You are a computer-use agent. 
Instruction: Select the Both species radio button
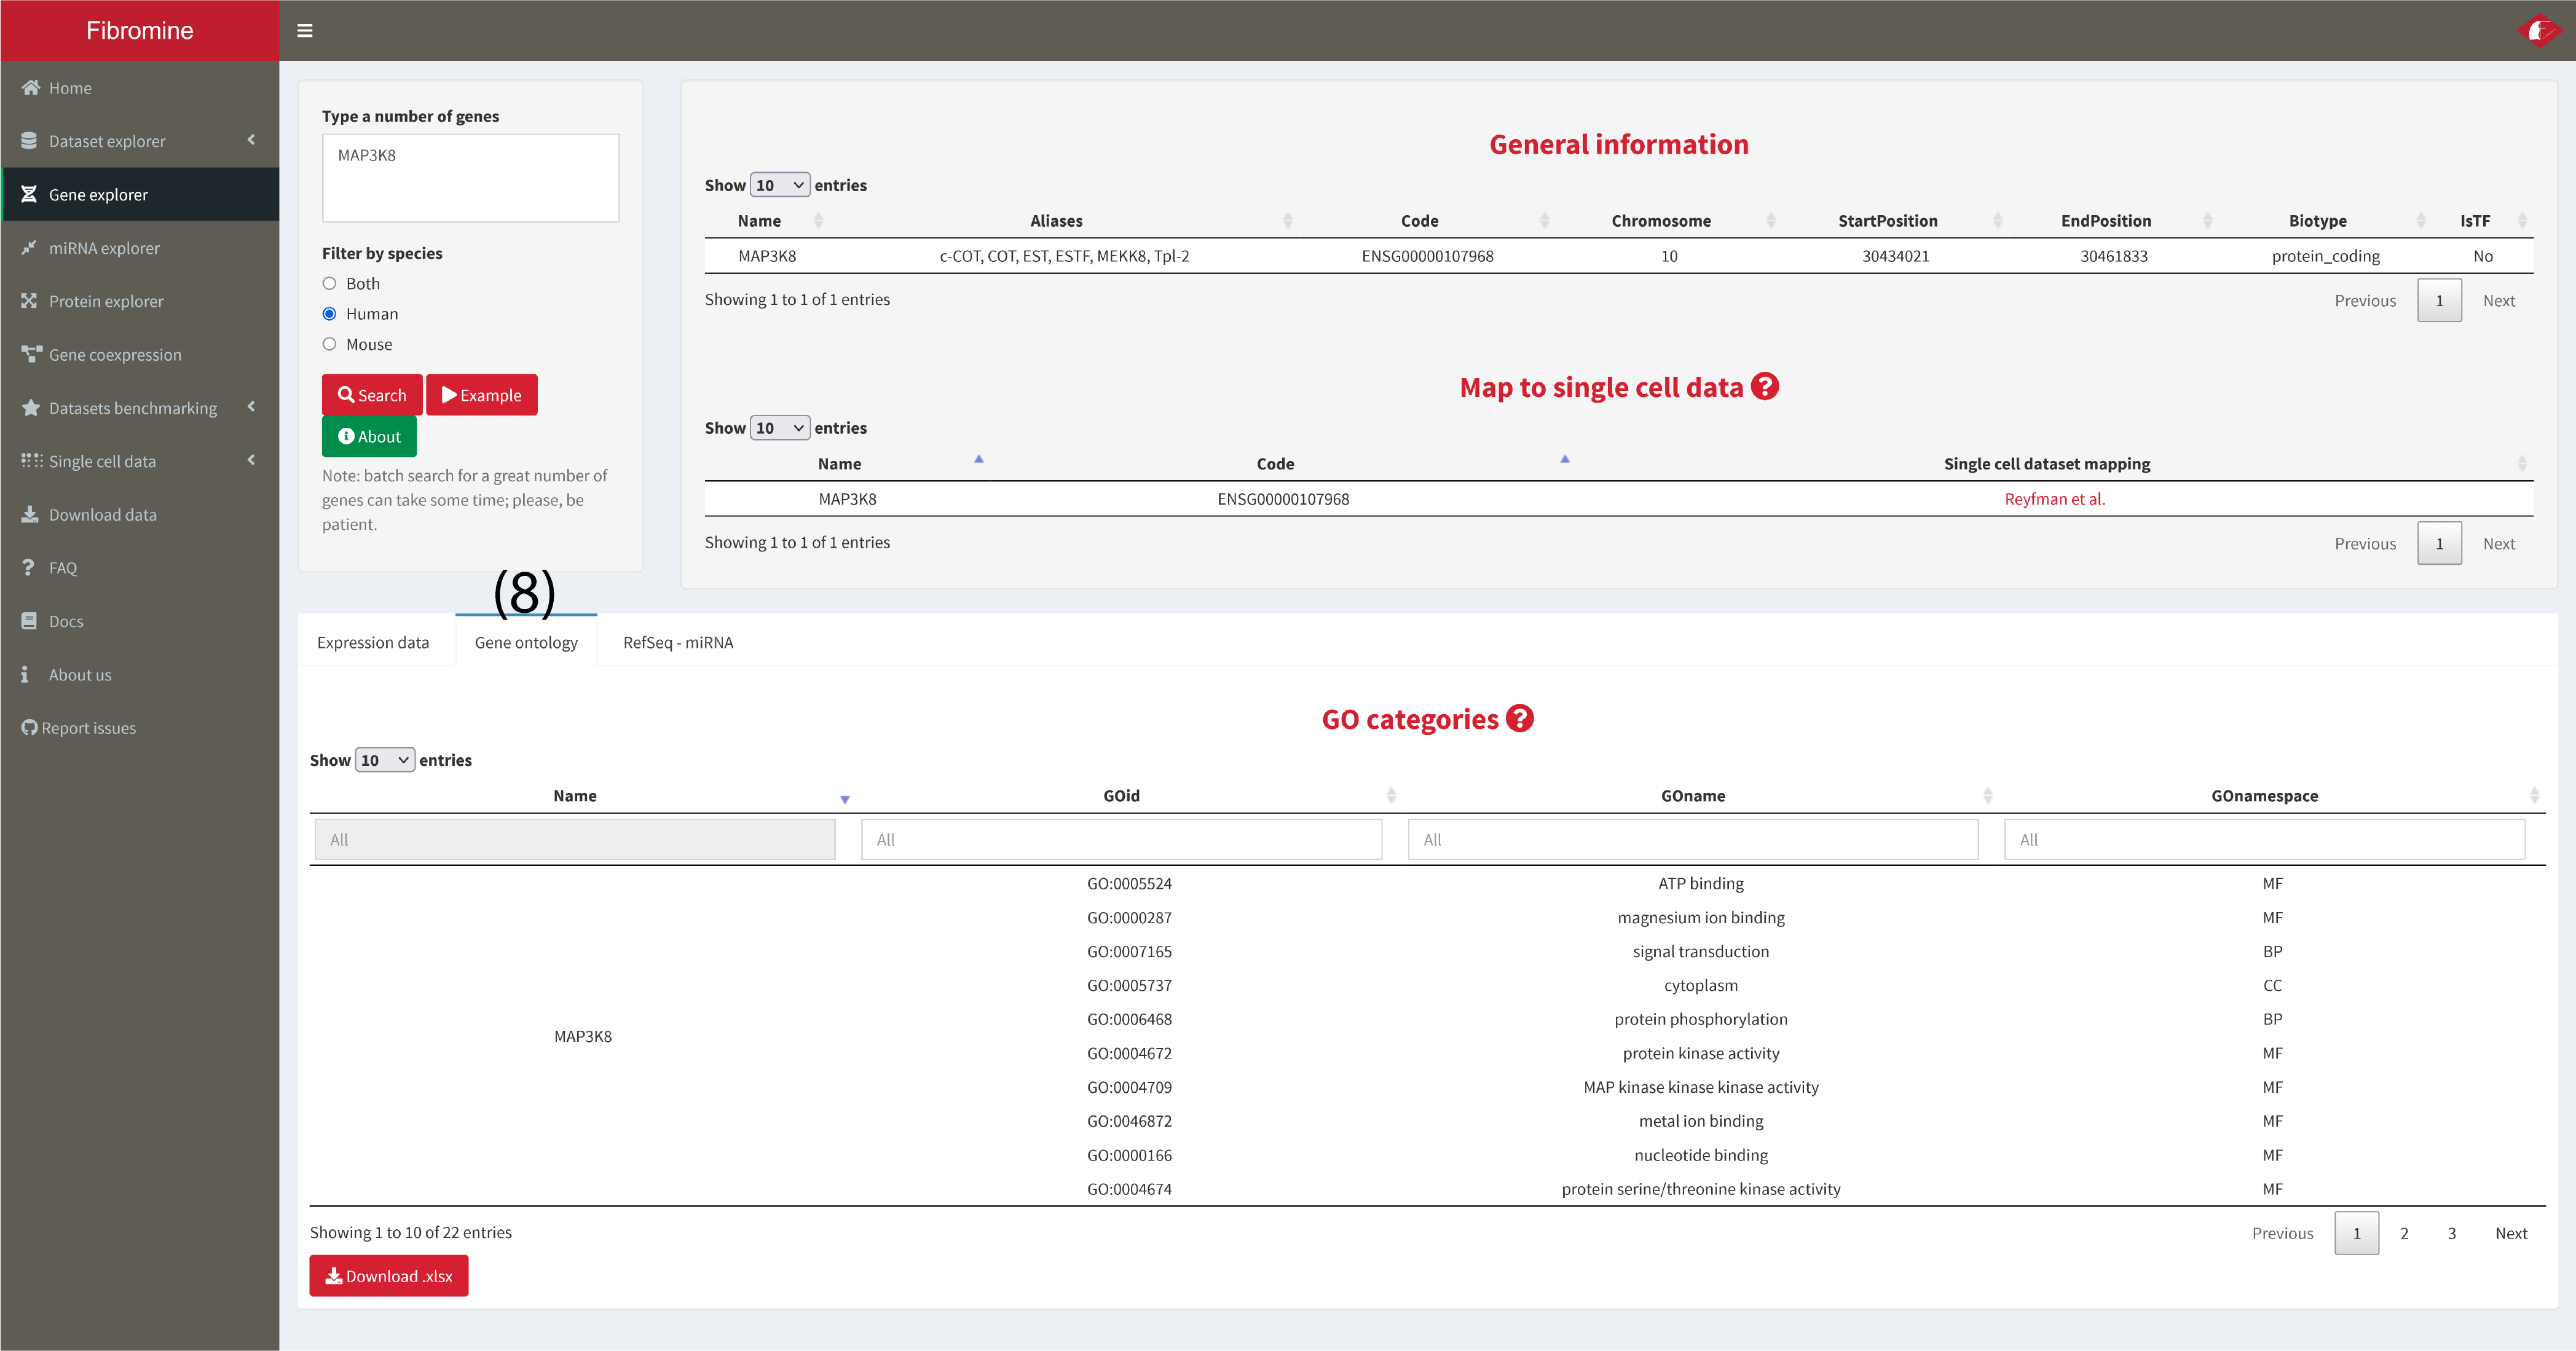[329, 284]
